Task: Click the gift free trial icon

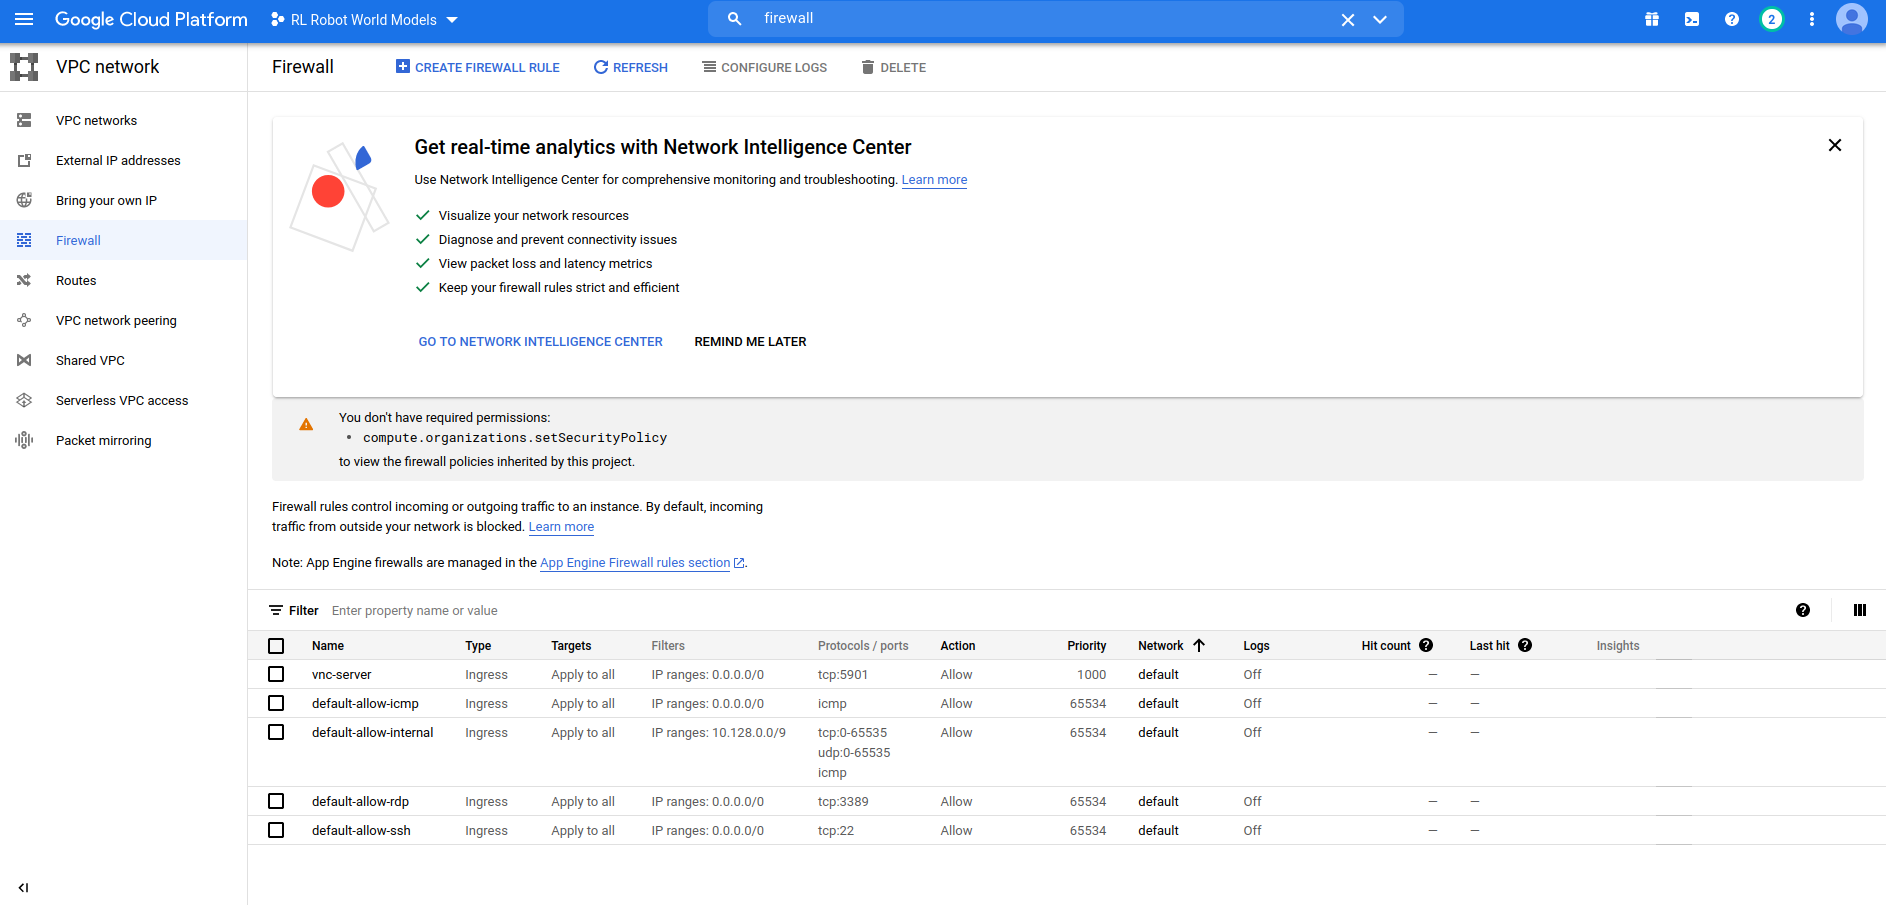Action: click(1652, 19)
